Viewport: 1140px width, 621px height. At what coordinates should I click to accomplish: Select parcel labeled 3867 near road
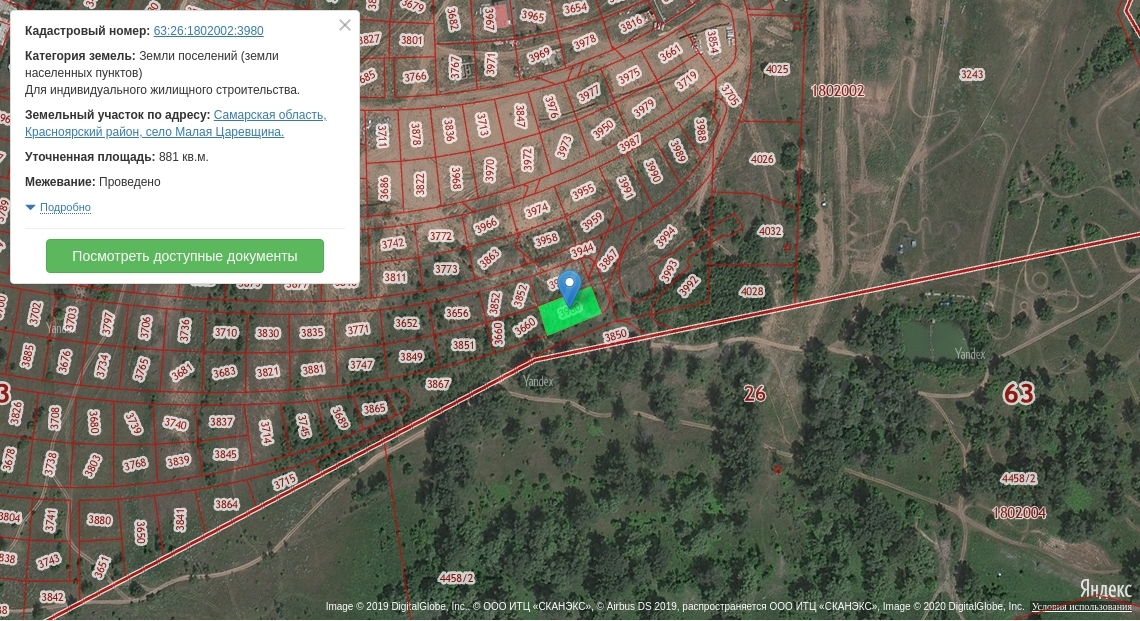(438, 384)
